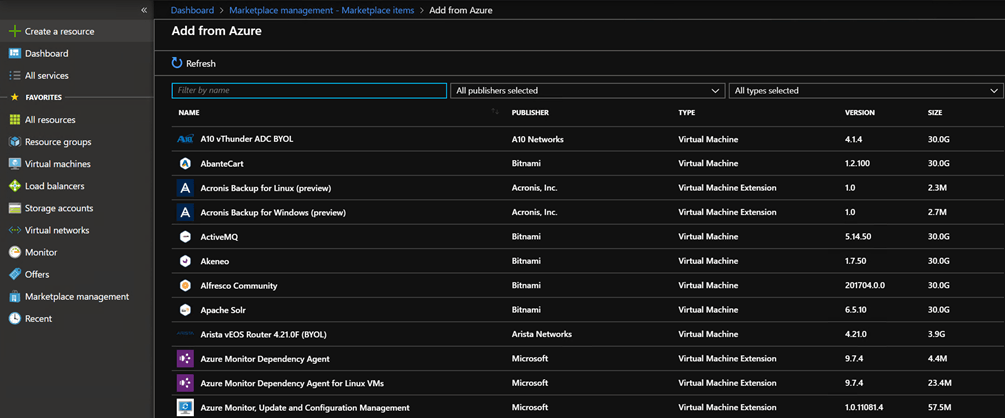Open Marketplace management menu item
1005x418 pixels.
(77, 297)
